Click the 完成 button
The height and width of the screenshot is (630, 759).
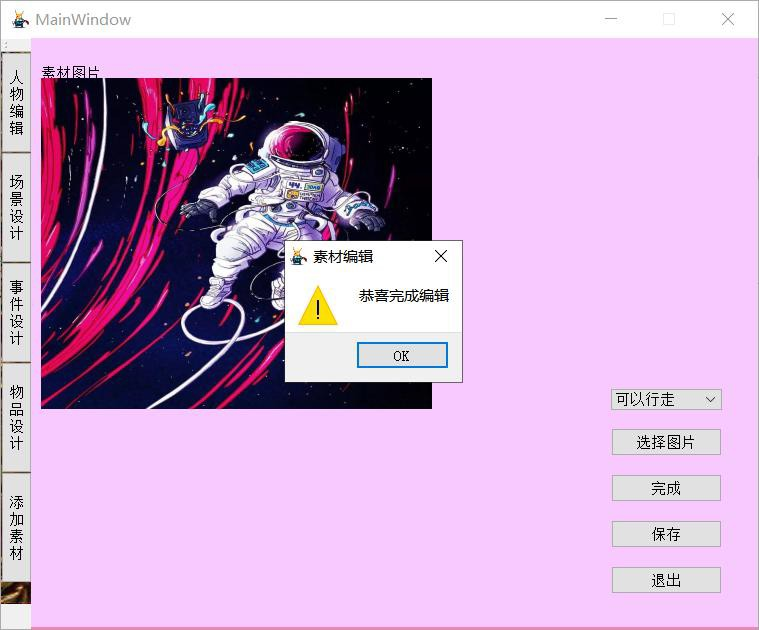pos(666,488)
